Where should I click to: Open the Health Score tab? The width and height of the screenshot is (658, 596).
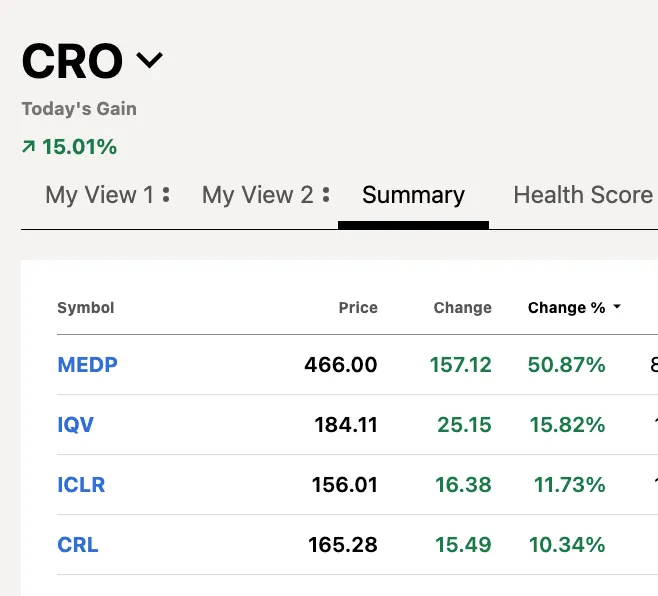(x=583, y=195)
